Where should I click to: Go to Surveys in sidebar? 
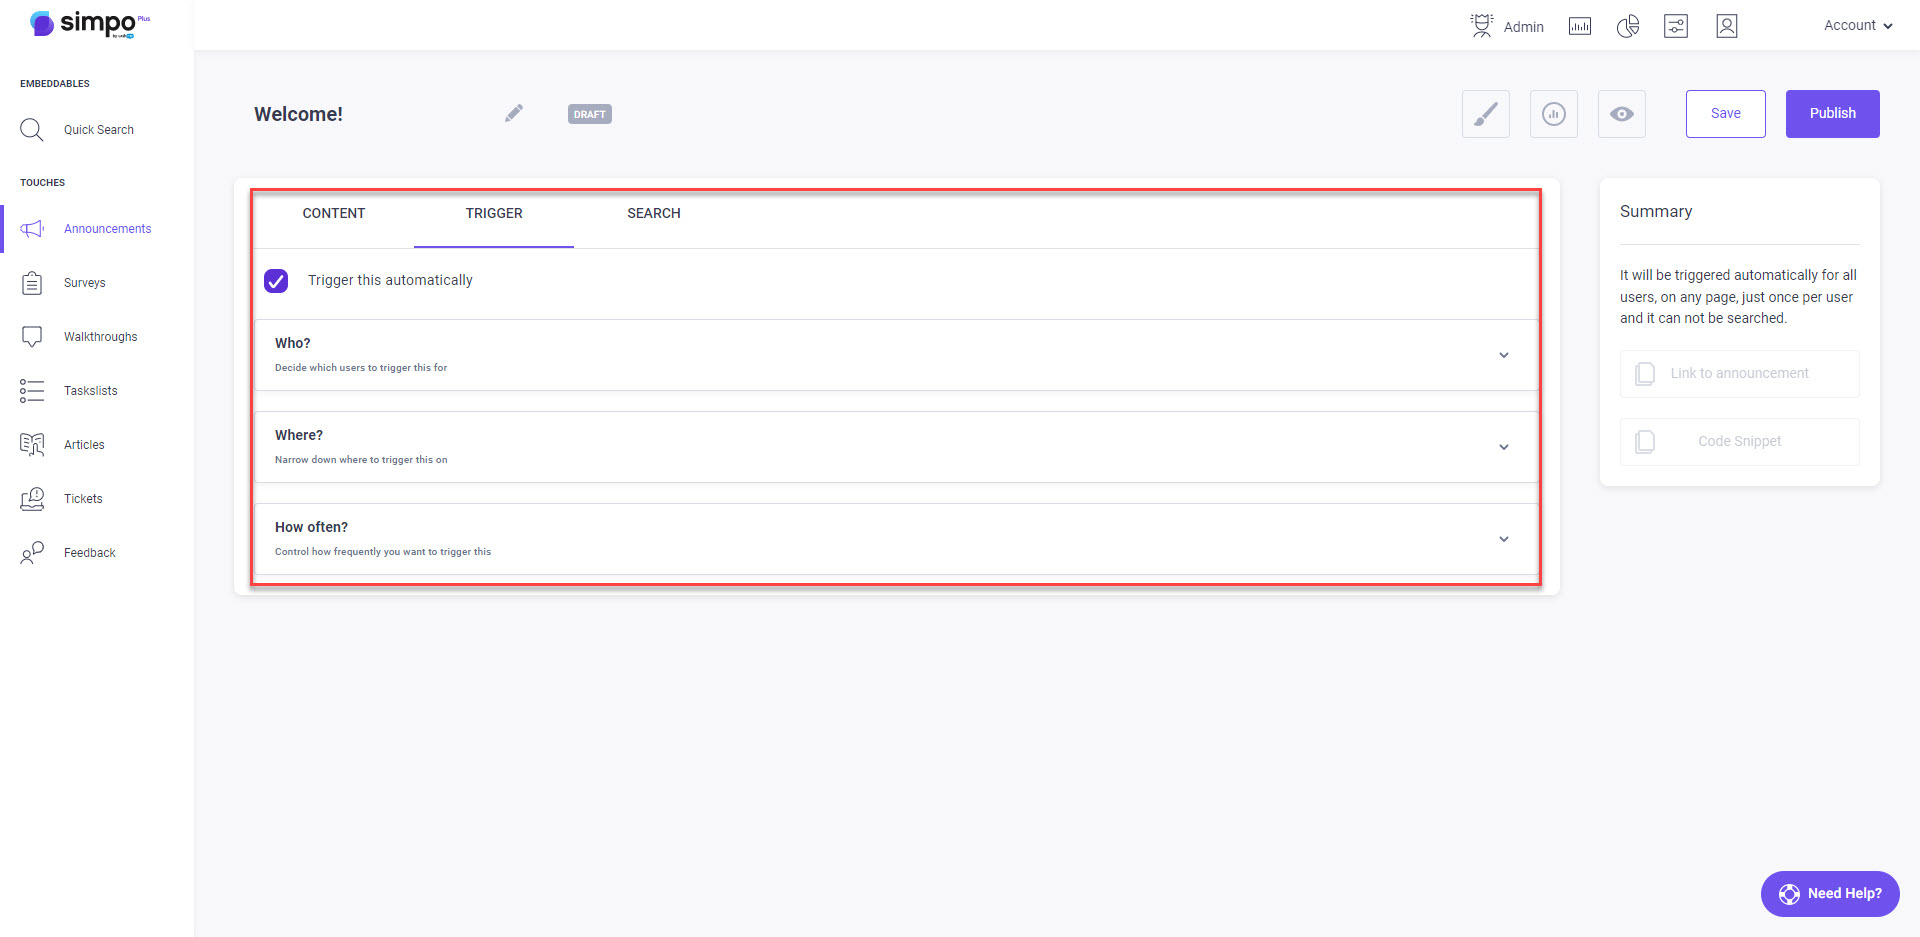point(85,283)
